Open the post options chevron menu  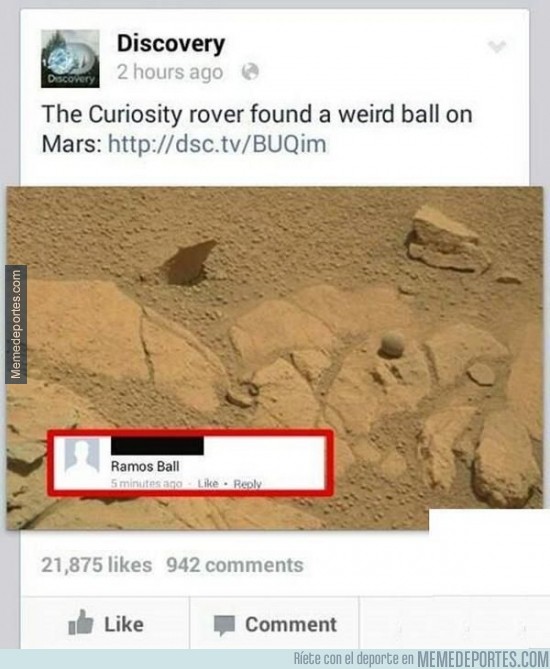click(x=497, y=46)
